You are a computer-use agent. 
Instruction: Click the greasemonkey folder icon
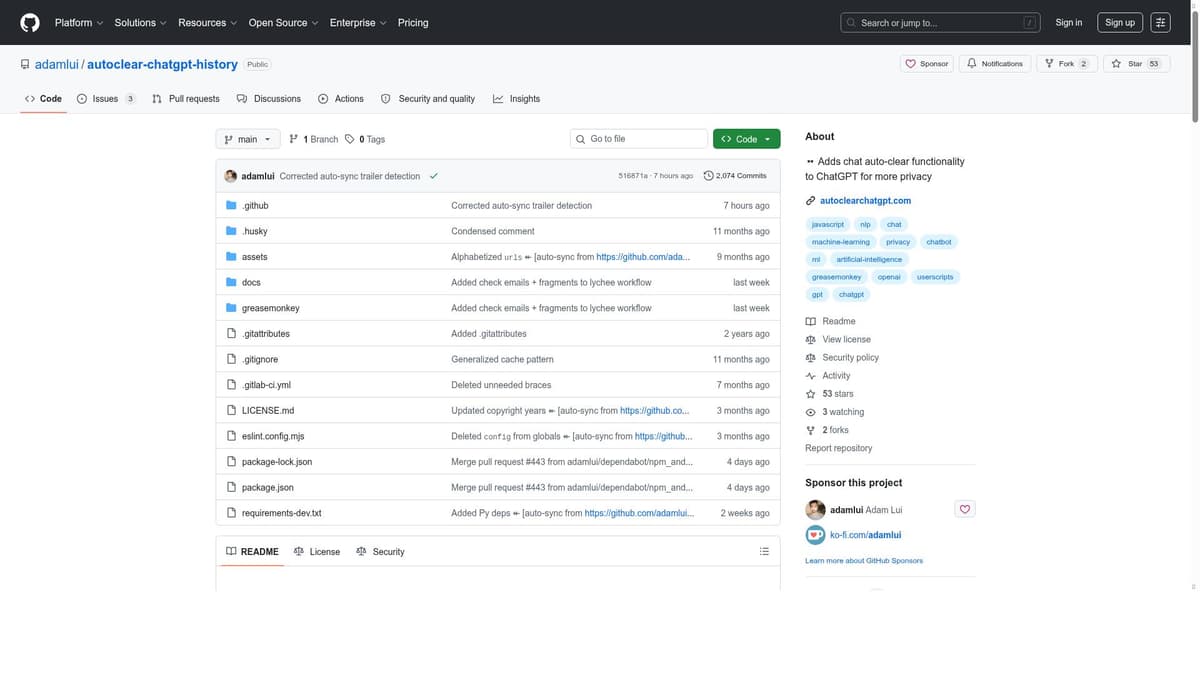[231, 308]
